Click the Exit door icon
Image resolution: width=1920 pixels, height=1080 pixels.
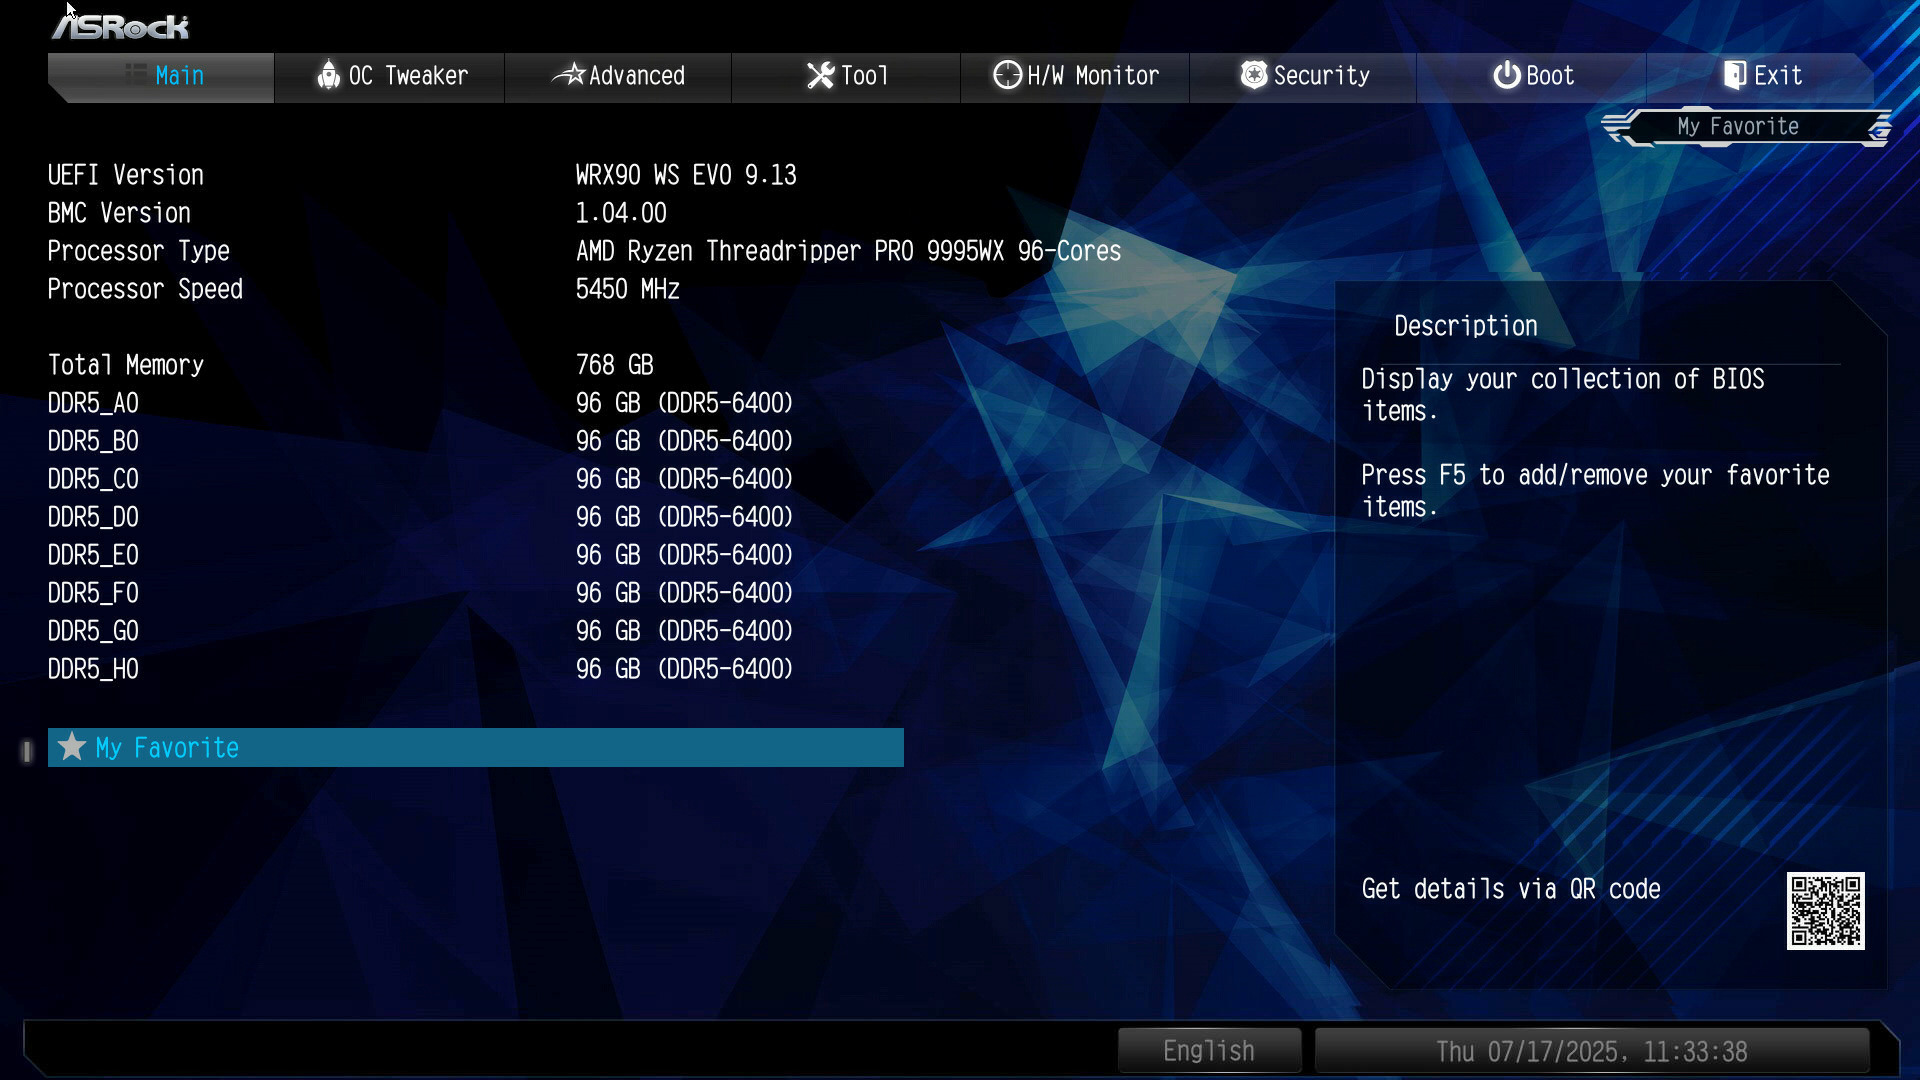[1735, 75]
